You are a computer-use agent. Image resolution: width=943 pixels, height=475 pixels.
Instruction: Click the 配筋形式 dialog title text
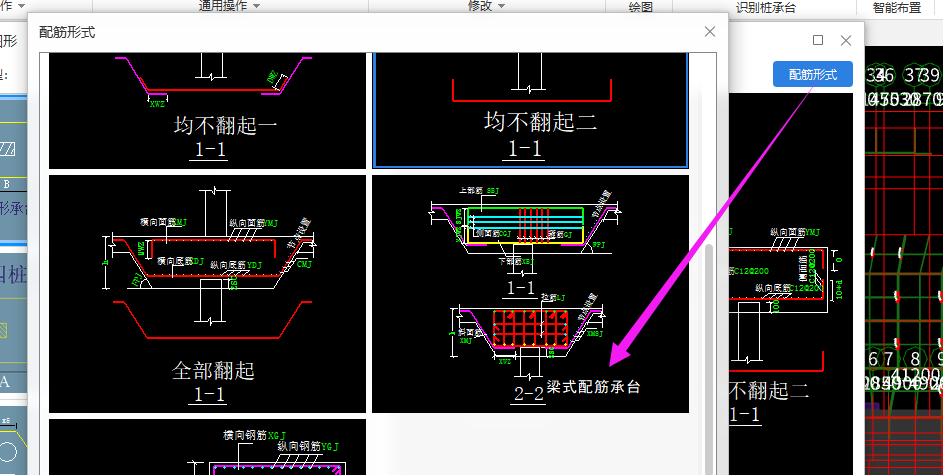point(67,32)
